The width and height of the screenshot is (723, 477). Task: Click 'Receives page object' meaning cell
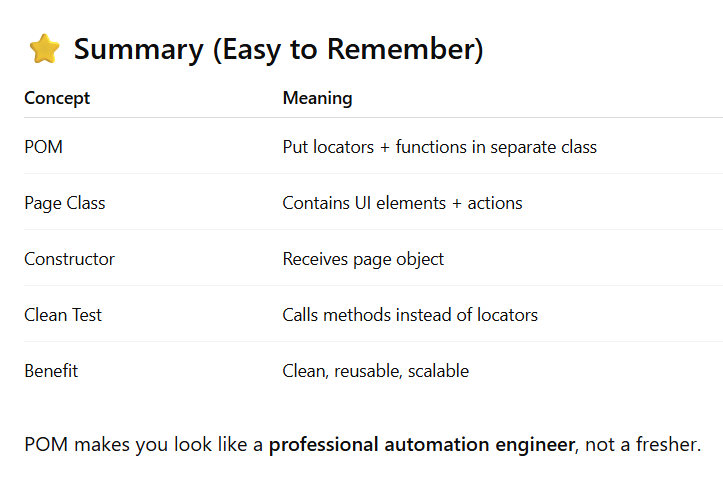point(363,259)
